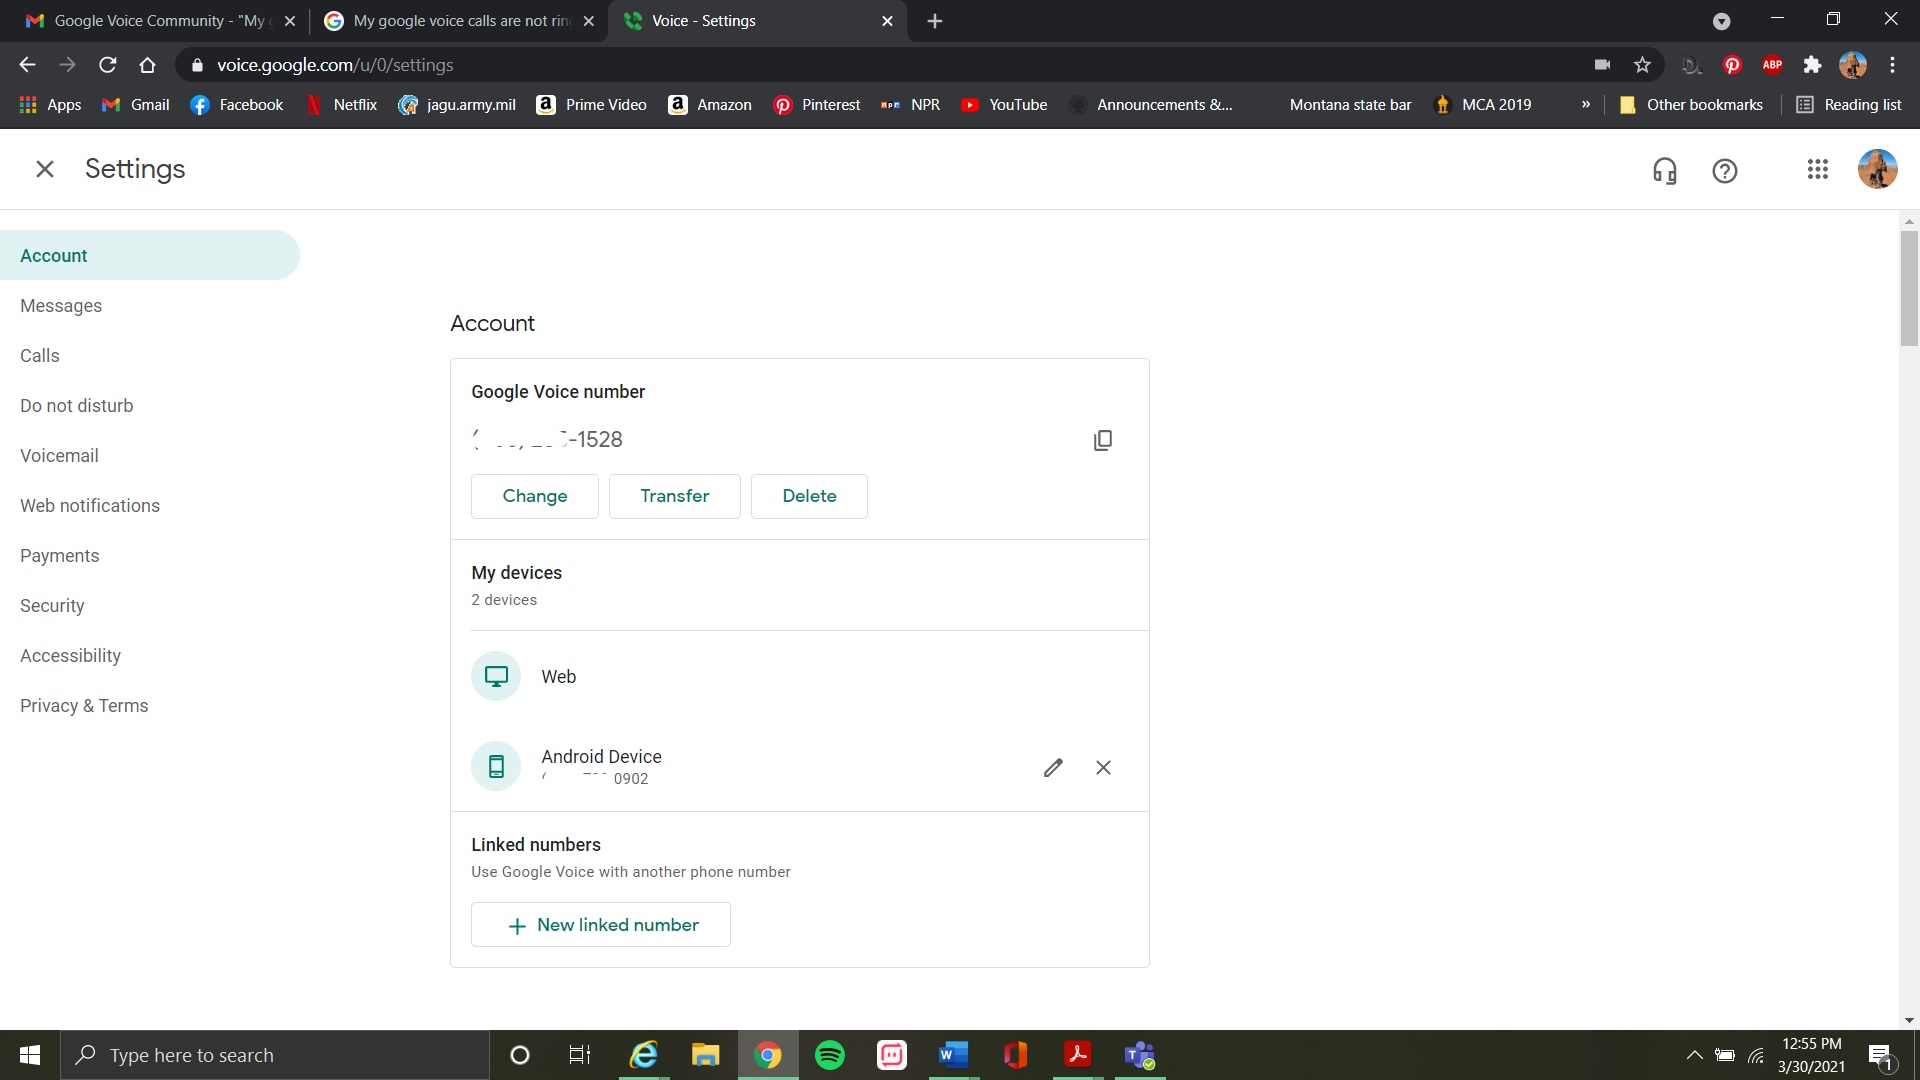The height and width of the screenshot is (1080, 1920).
Task: Open the Netflix bookmark
Action: click(341, 104)
